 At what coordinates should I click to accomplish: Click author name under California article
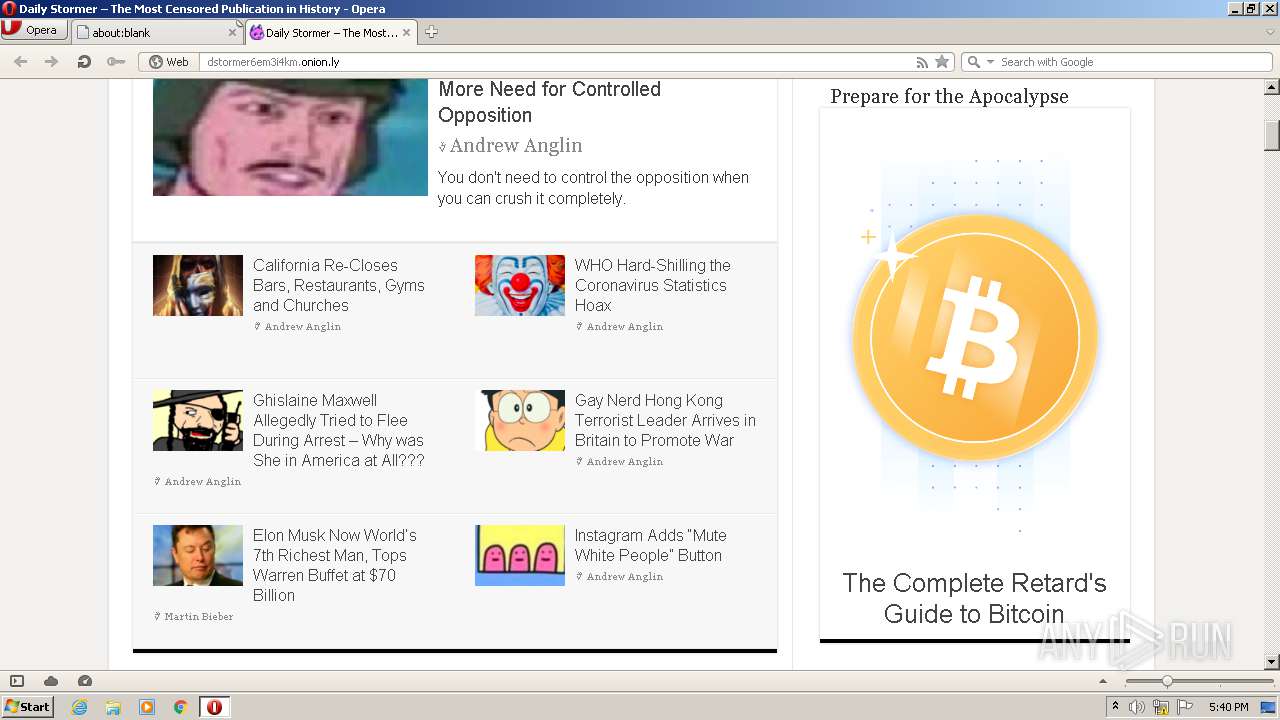click(x=302, y=327)
